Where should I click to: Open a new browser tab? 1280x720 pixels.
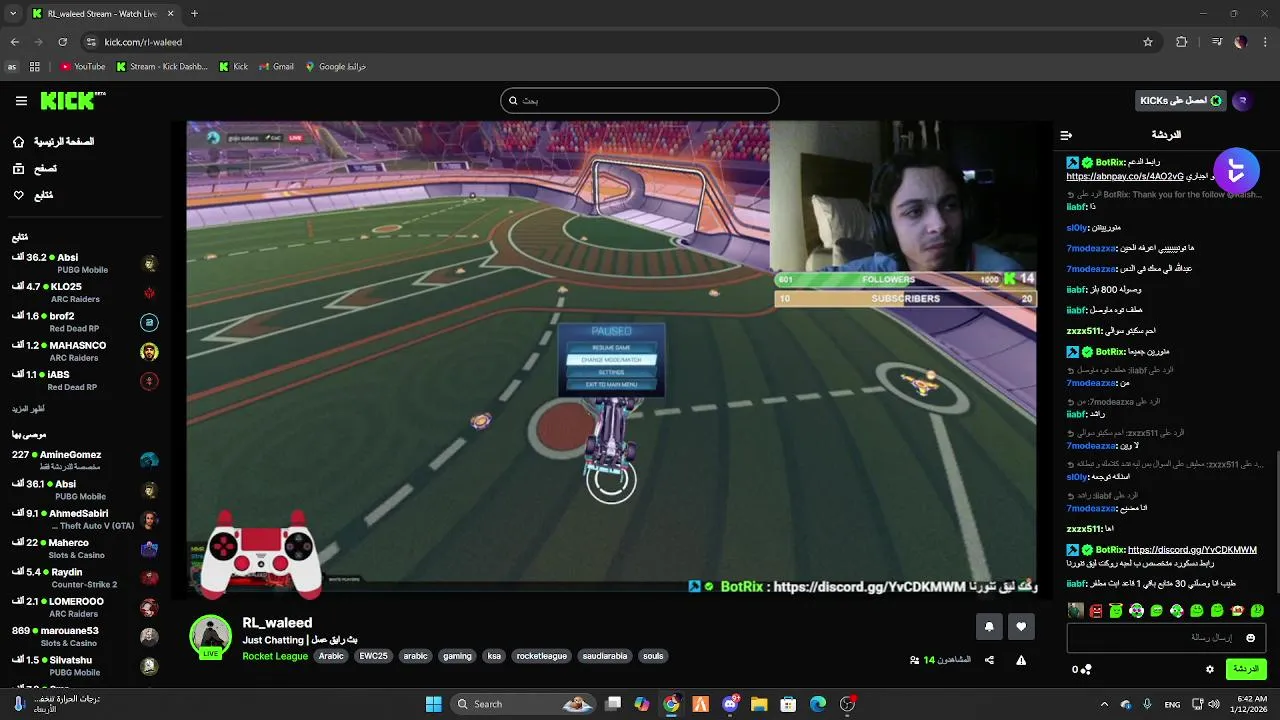194,14
